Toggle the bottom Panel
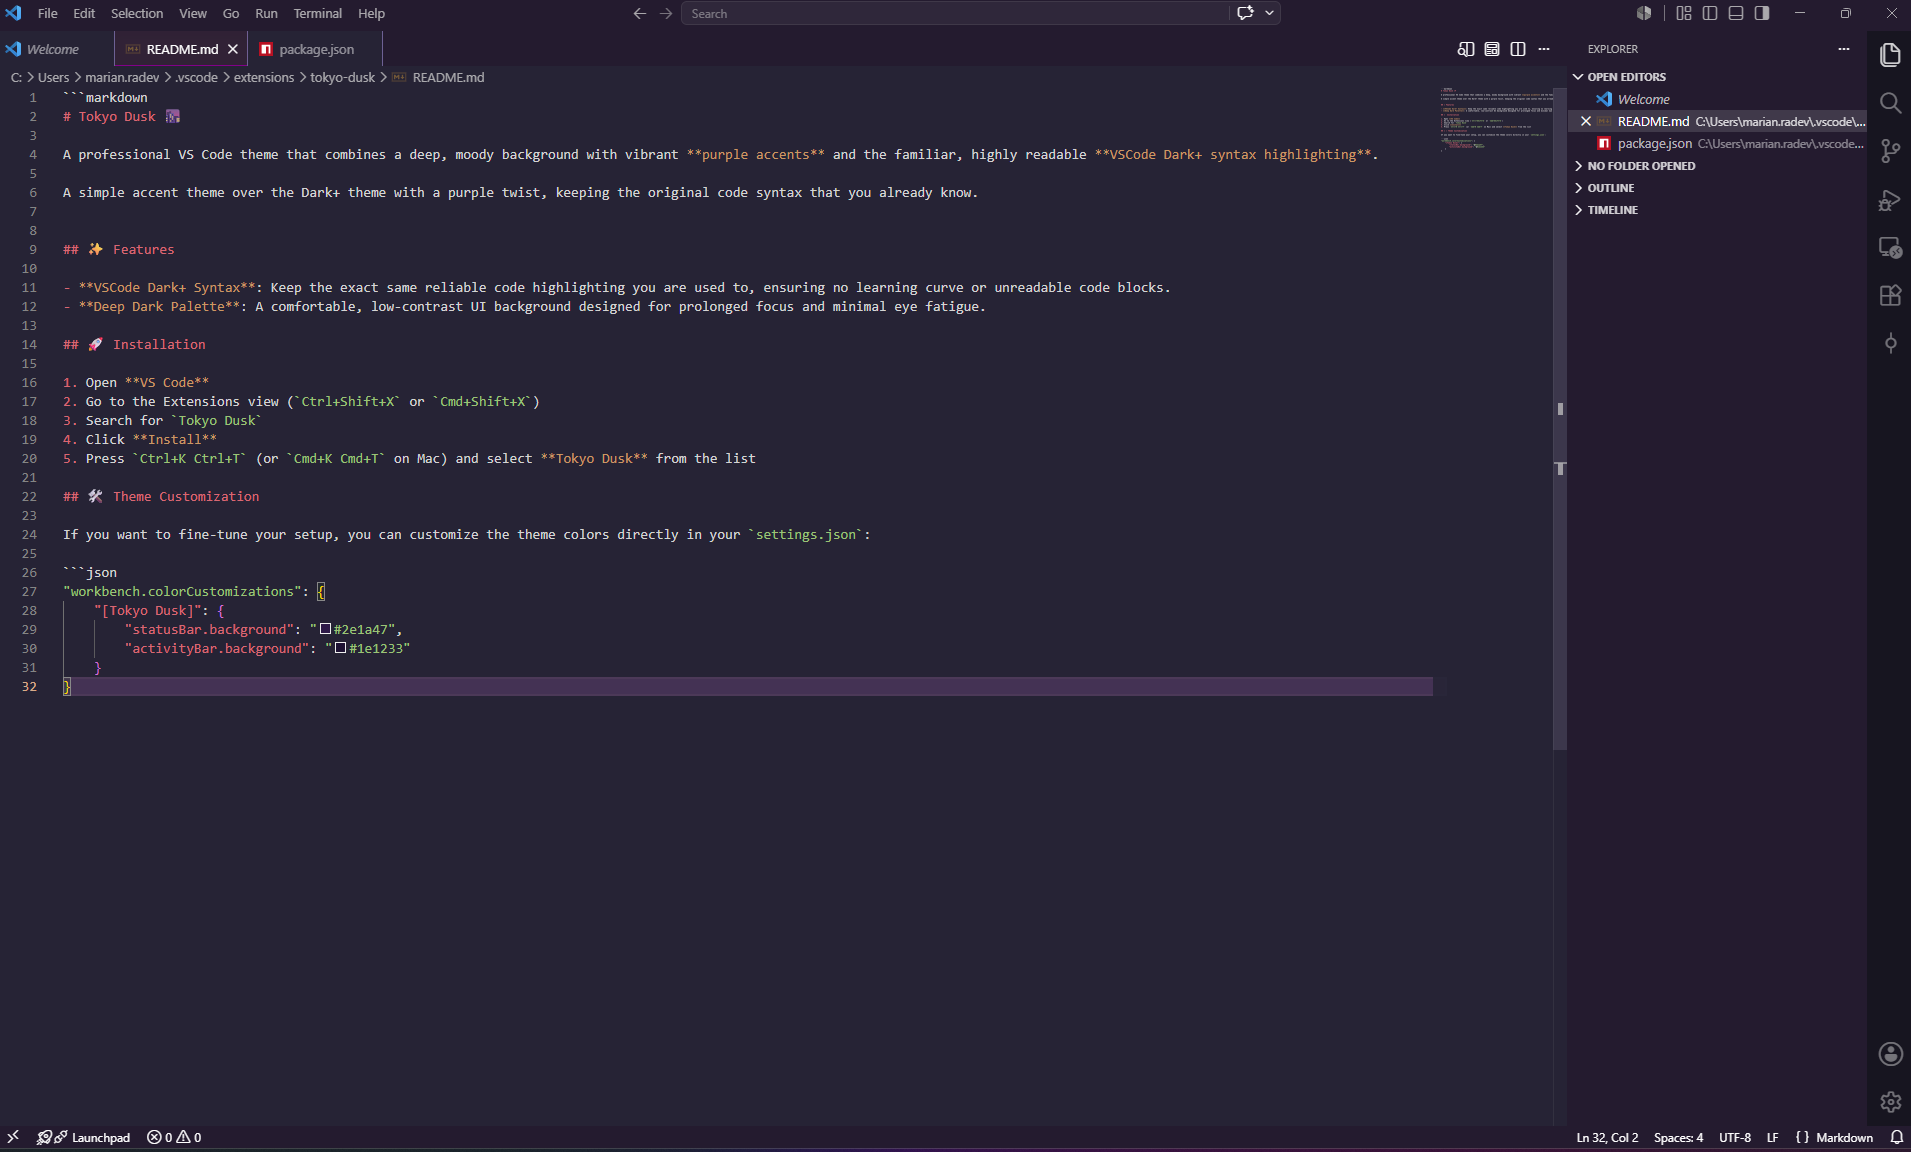The width and height of the screenshot is (1911, 1152). [1736, 13]
